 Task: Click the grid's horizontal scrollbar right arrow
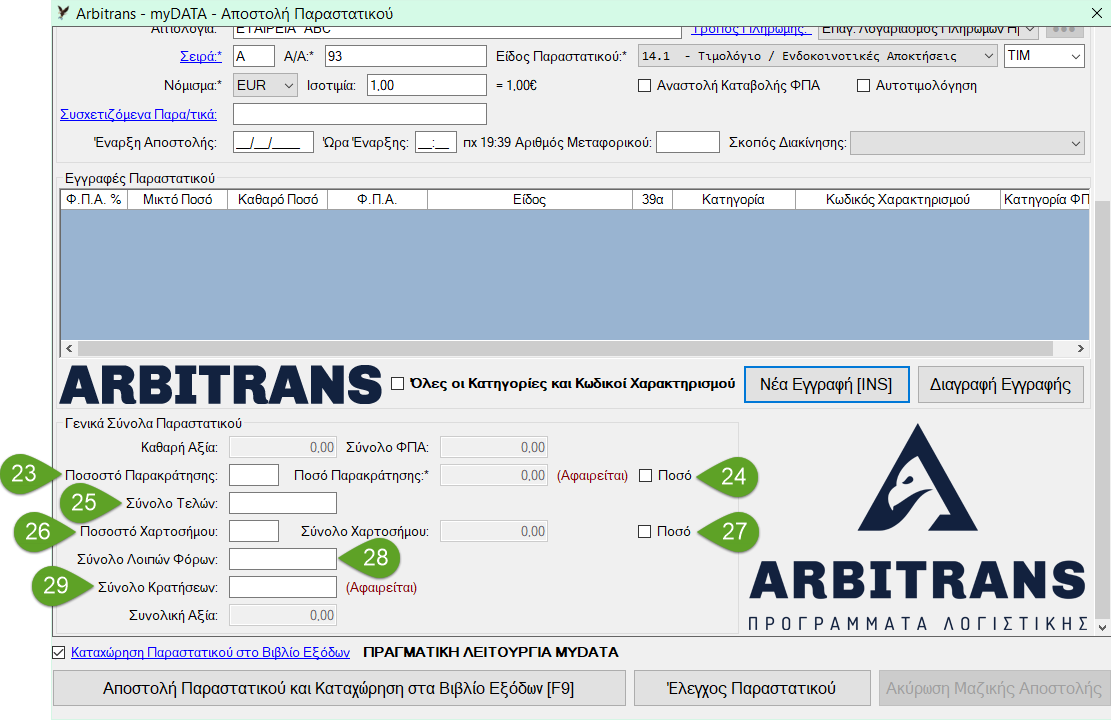click(x=1081, y=349)
